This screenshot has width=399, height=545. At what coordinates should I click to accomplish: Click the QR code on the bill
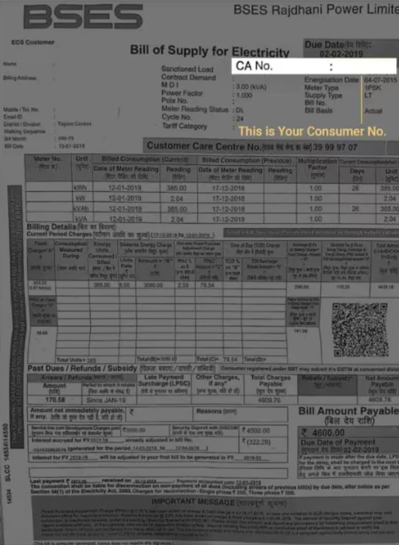pos(360,330)
